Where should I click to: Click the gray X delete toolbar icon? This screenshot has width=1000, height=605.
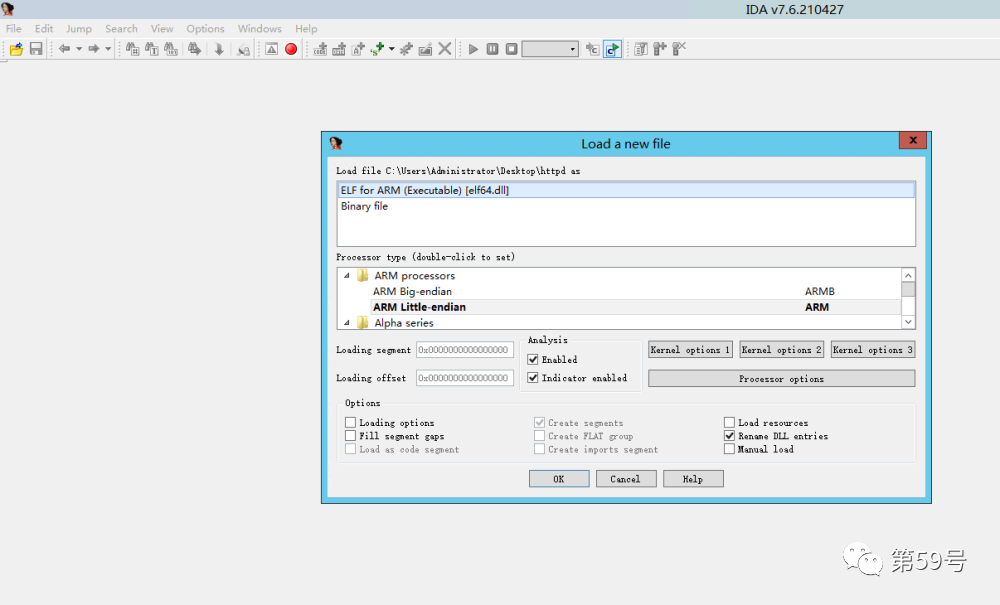point(445,49)
